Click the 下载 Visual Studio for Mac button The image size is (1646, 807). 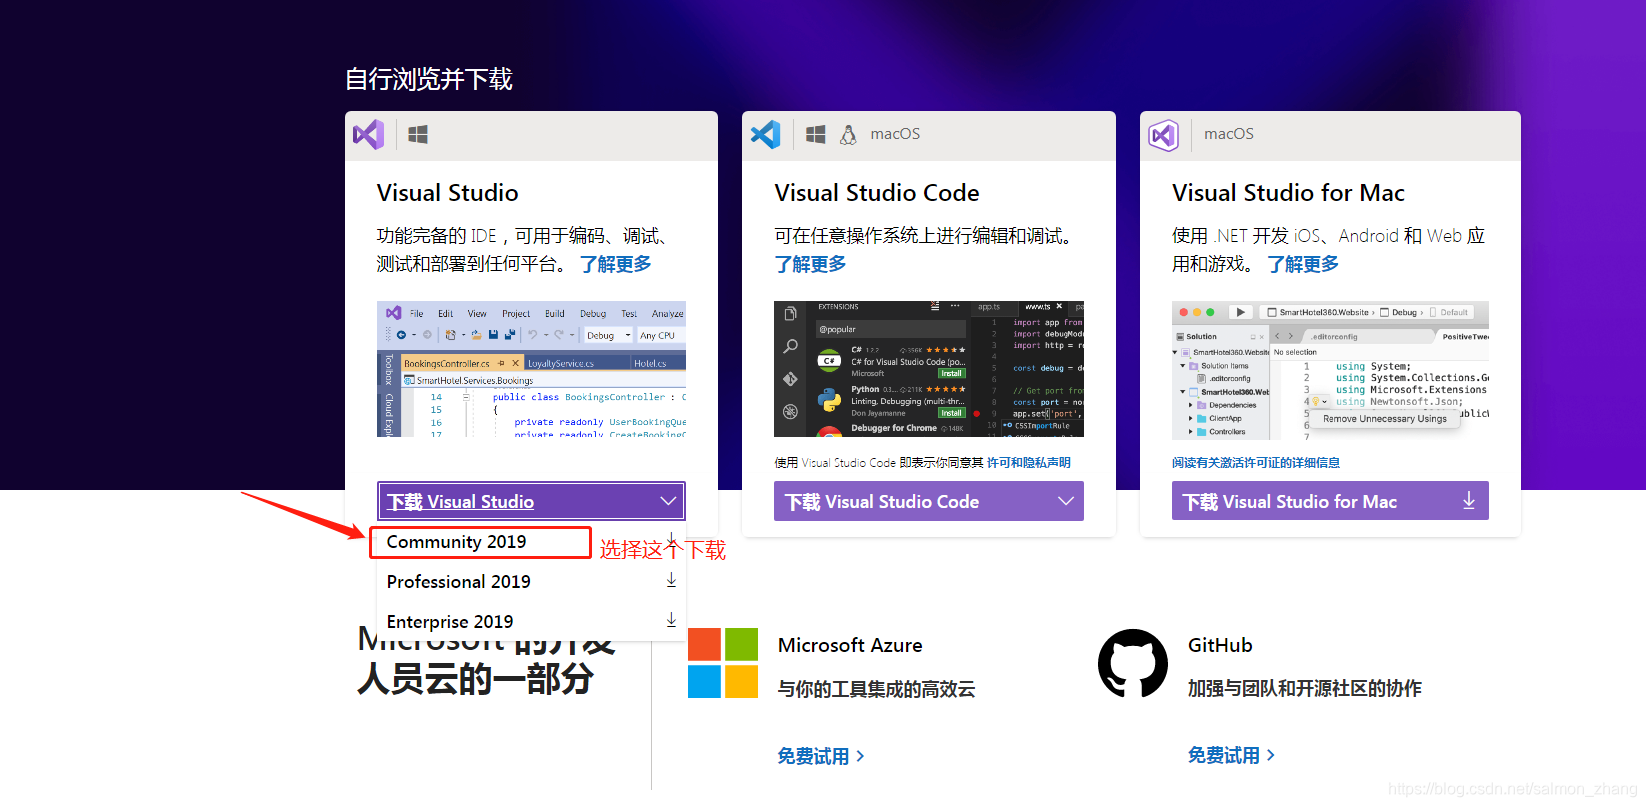[x=1330, y=501]
